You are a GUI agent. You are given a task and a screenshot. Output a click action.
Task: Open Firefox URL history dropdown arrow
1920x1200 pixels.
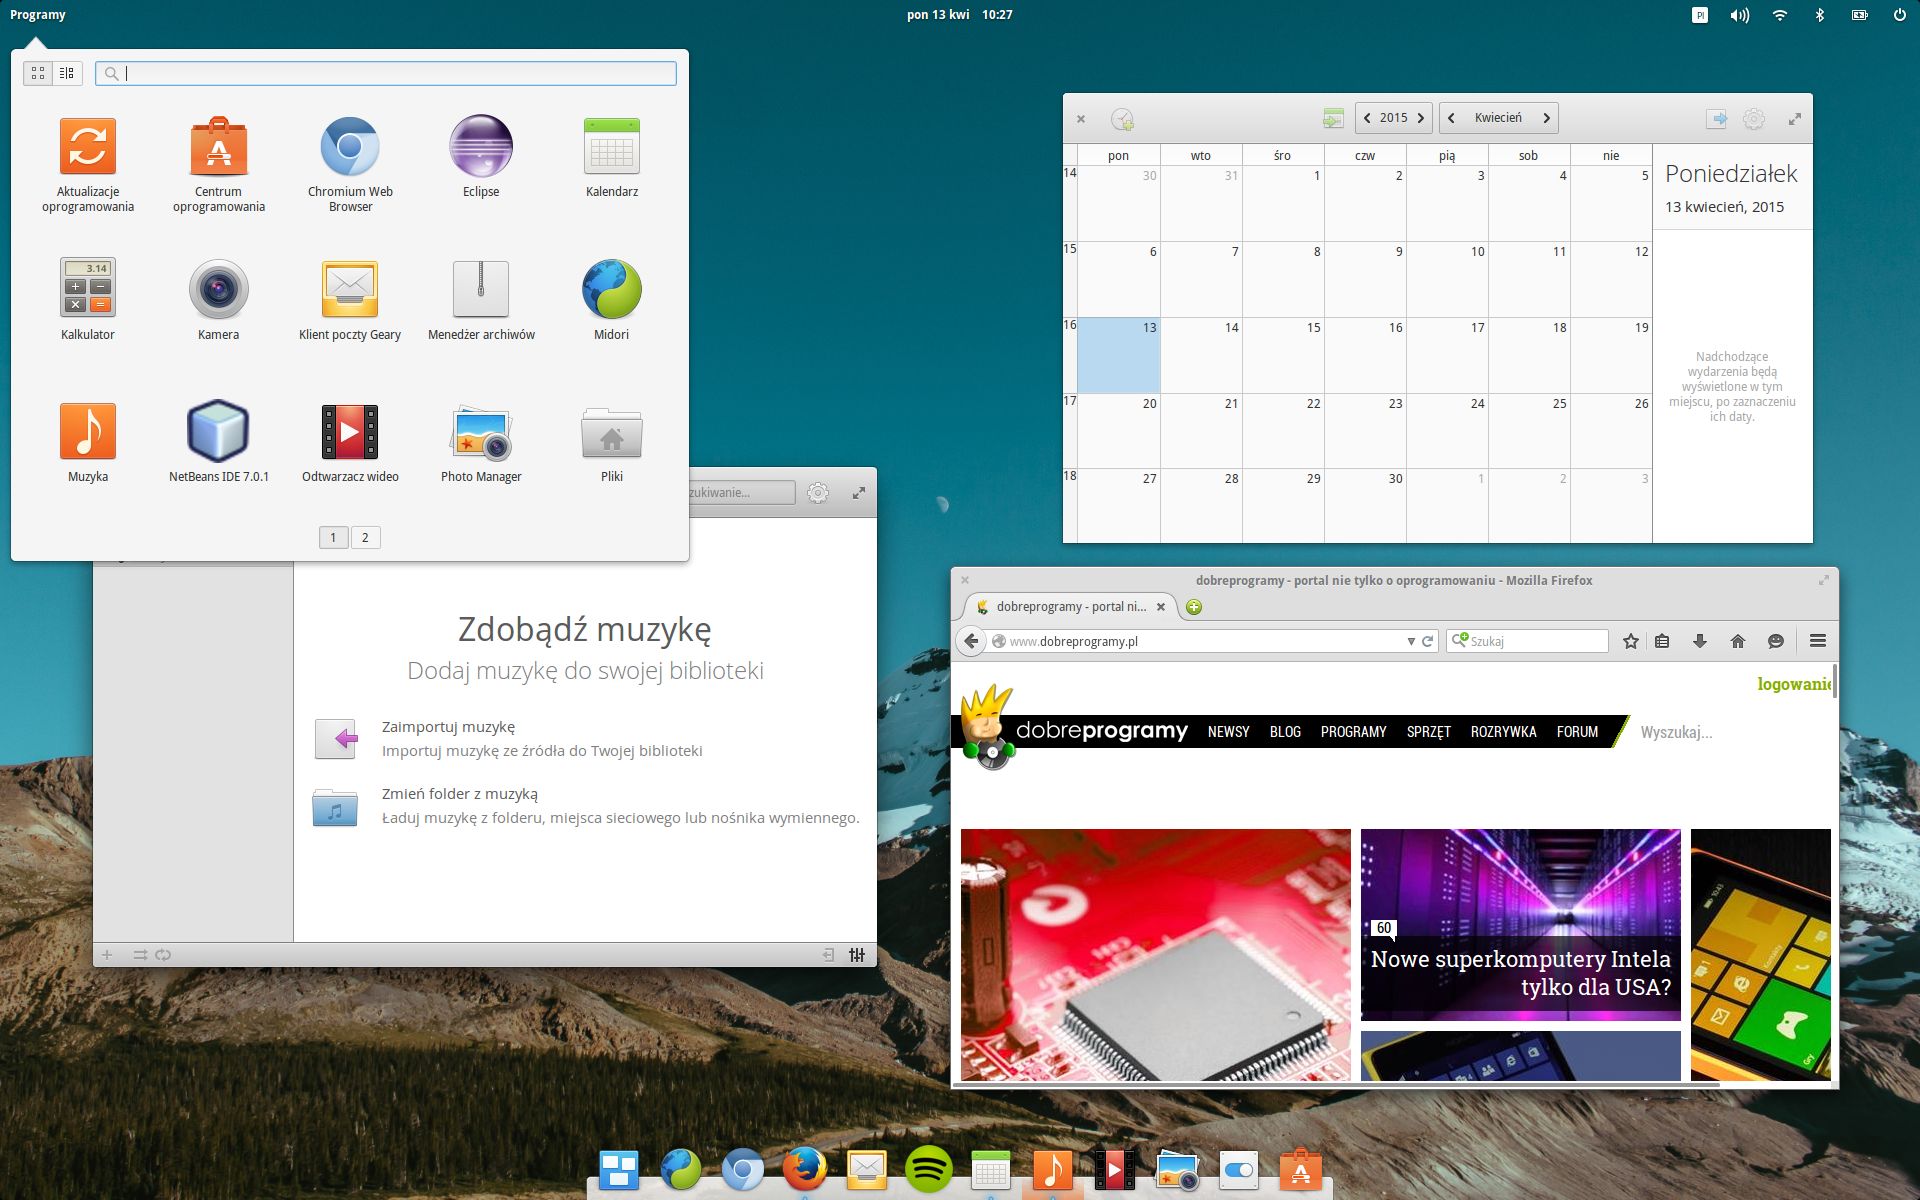[1411, 641]
